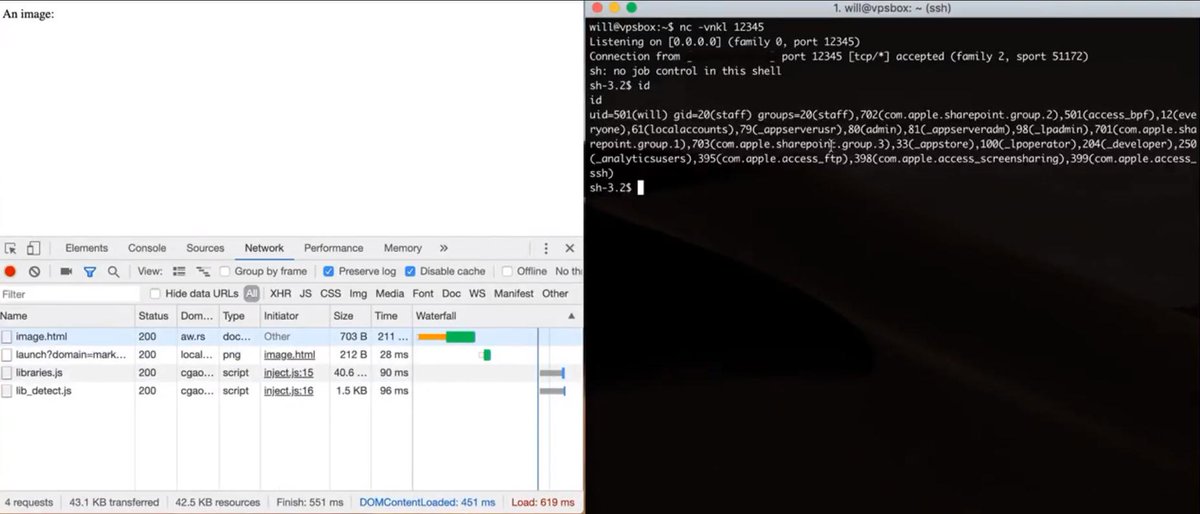Open the DevTools three-dot customize menu
This screenshot has width=1200, height=514.
pyautogui.click(x=546, y=249)
